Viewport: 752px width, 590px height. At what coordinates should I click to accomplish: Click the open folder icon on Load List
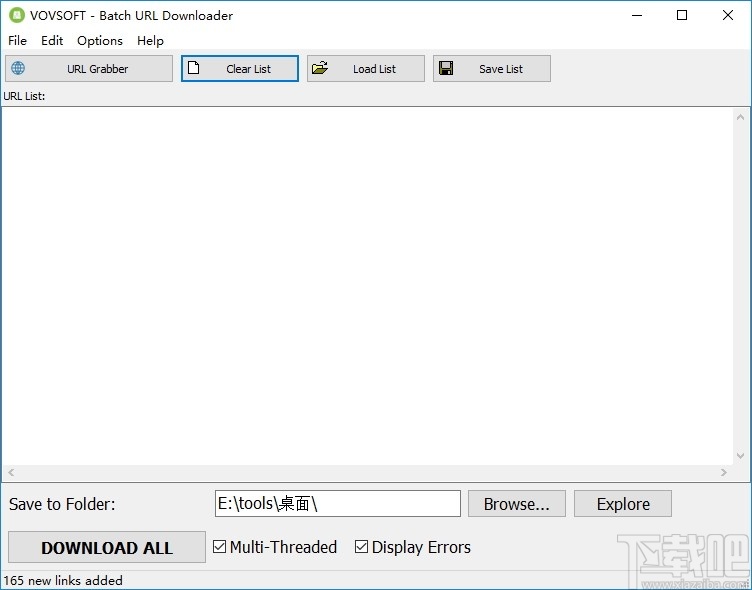pyautogui.click(x=320, y=68)
